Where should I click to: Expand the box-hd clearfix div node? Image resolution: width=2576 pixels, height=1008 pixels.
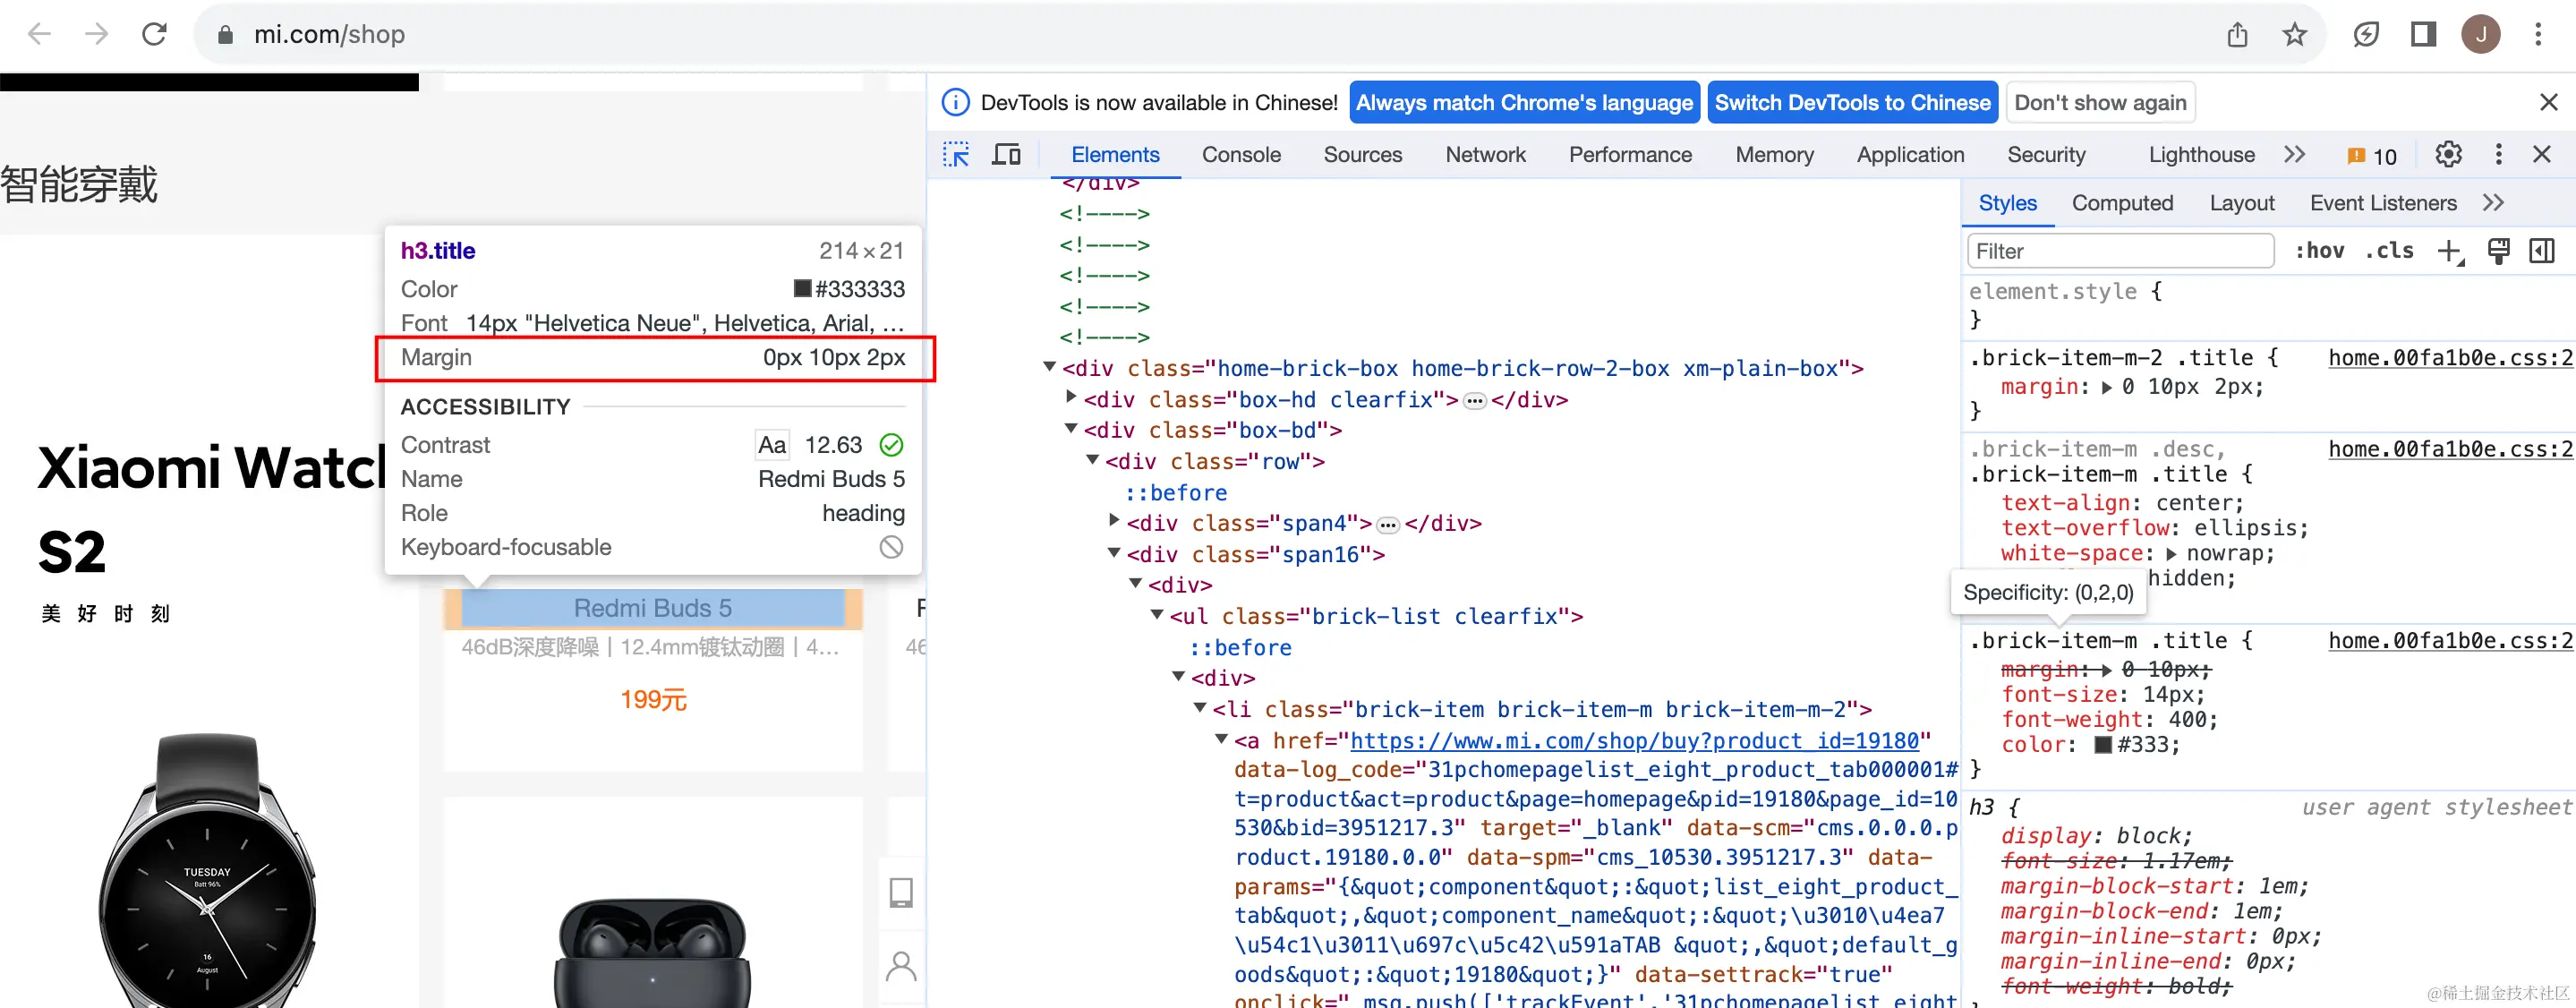point(1071,397)
